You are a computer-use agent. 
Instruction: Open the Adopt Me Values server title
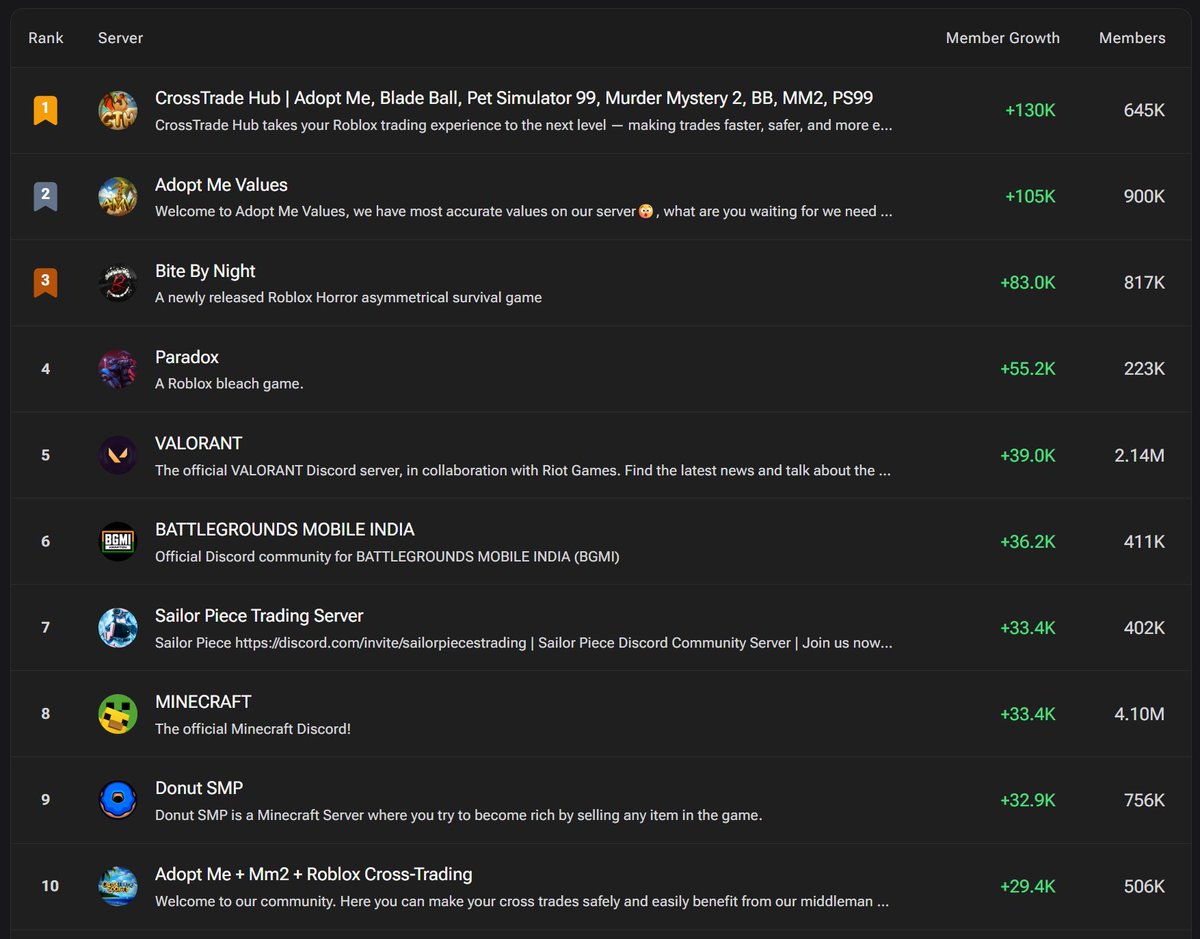221,185
